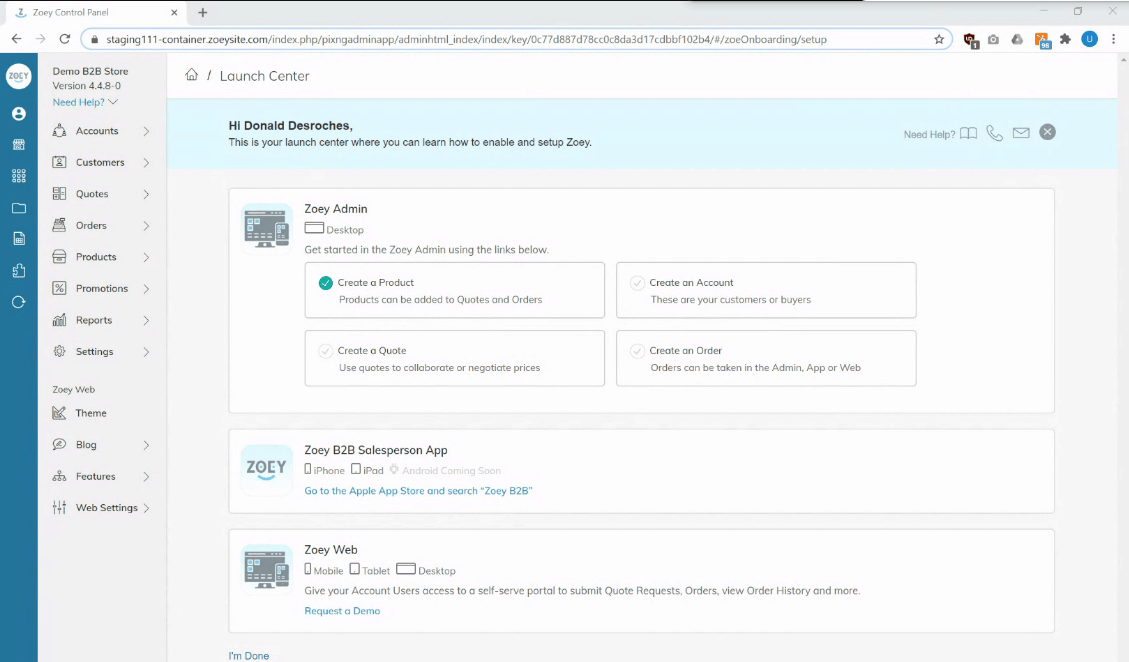Dismiss the welcome banner with the X icon
Image resolution: width=1129 pixels, height=662 pixels.
coord(1048,132)
